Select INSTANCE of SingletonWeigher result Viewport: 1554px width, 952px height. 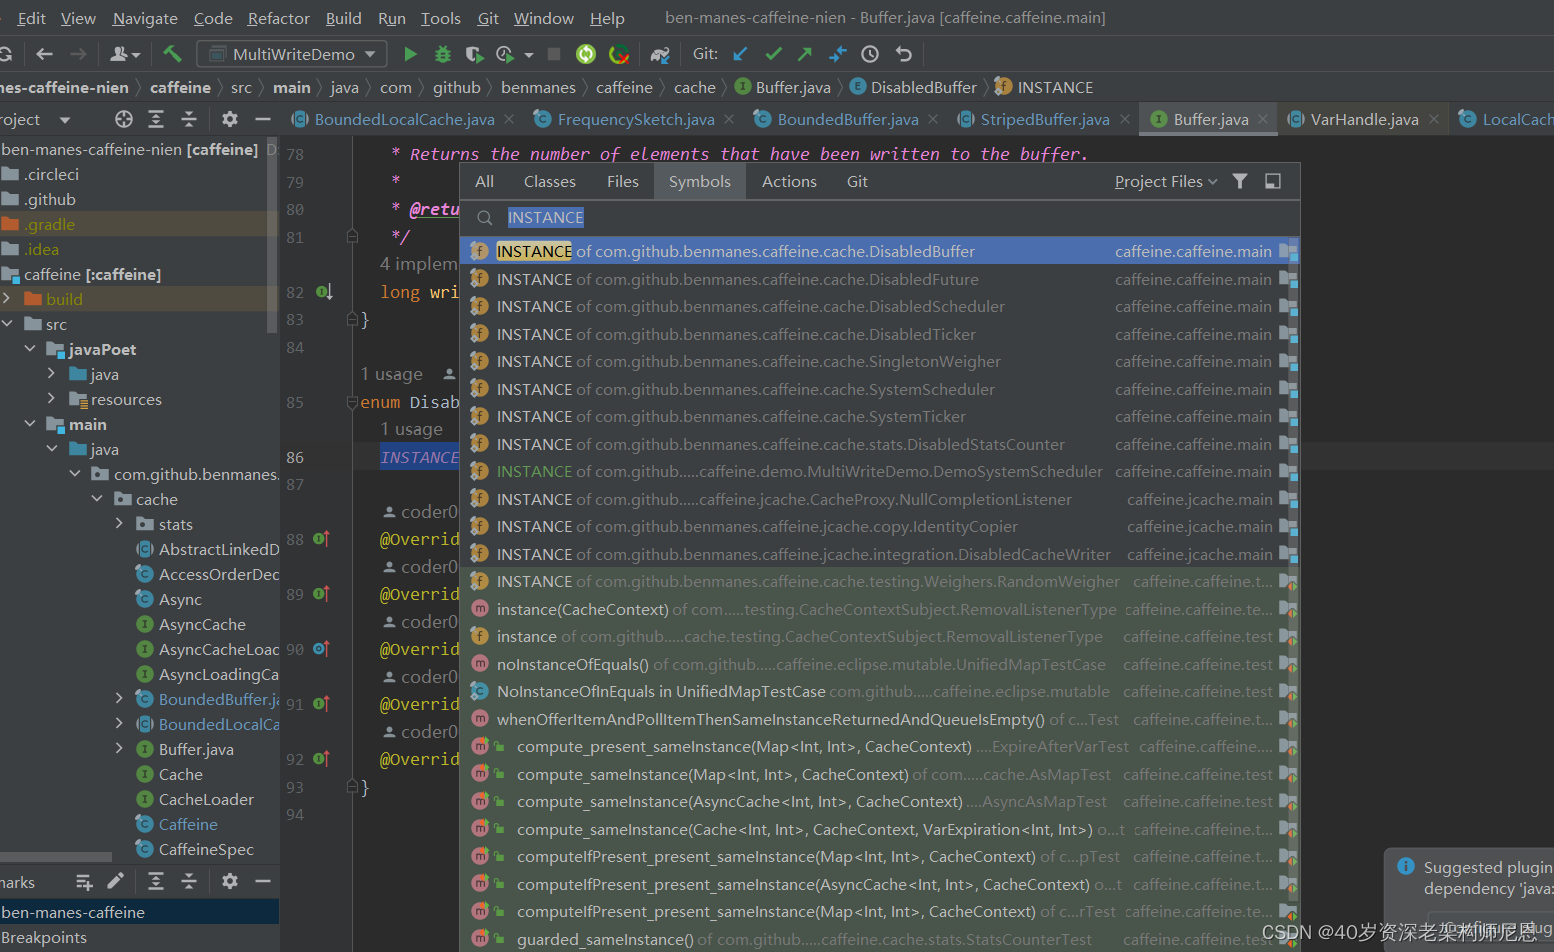(880, 361)
